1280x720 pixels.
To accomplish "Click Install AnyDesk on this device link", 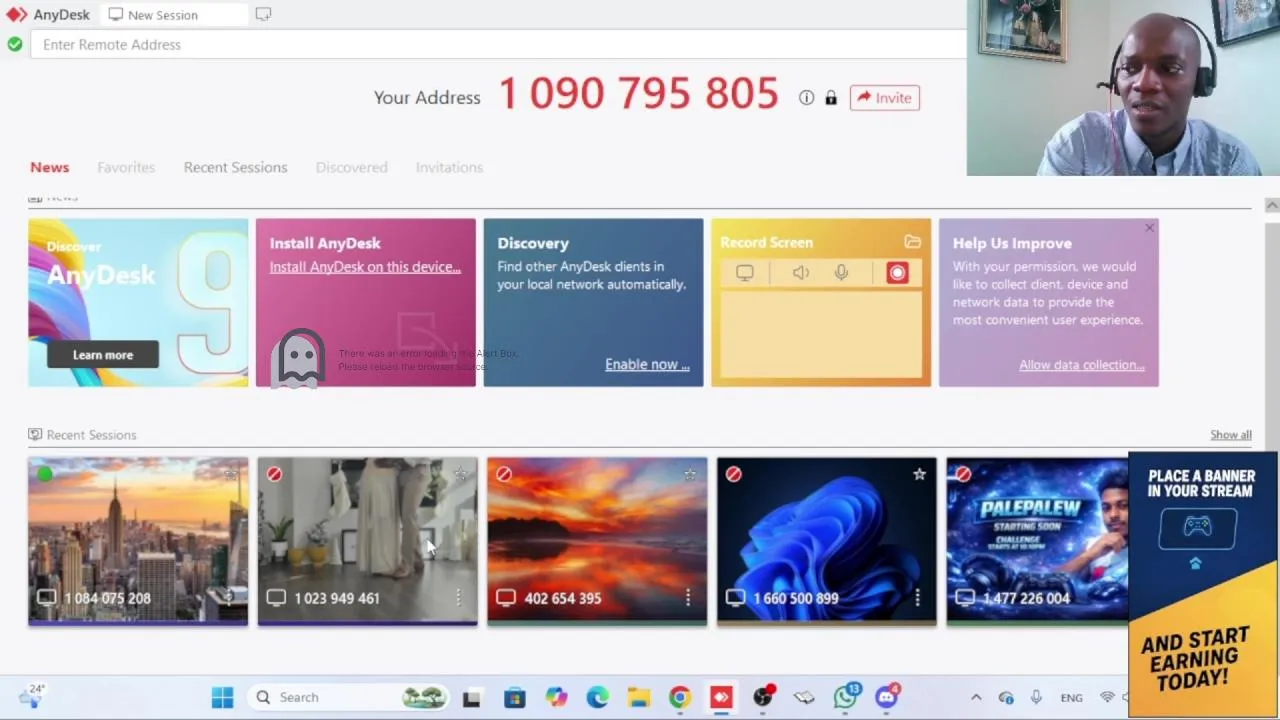I will [365, 267].
